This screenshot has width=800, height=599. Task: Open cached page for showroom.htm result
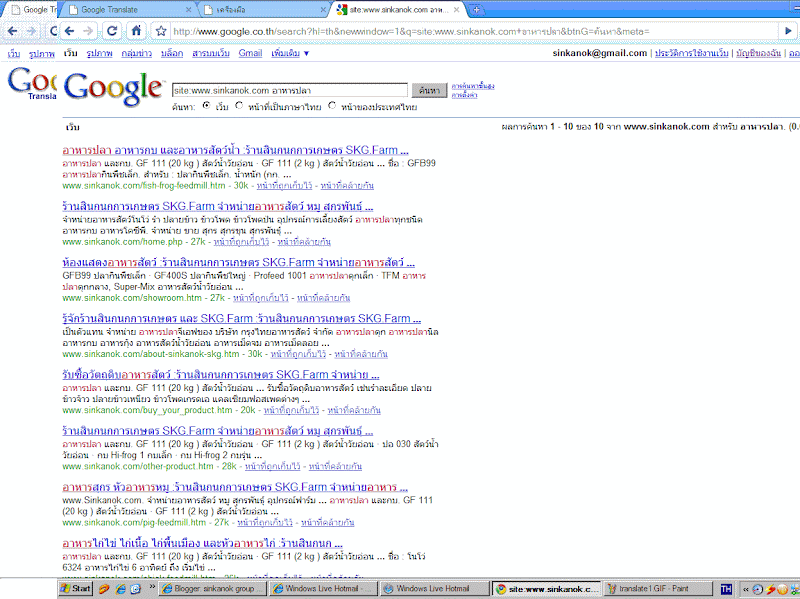[x=261, y=298]
